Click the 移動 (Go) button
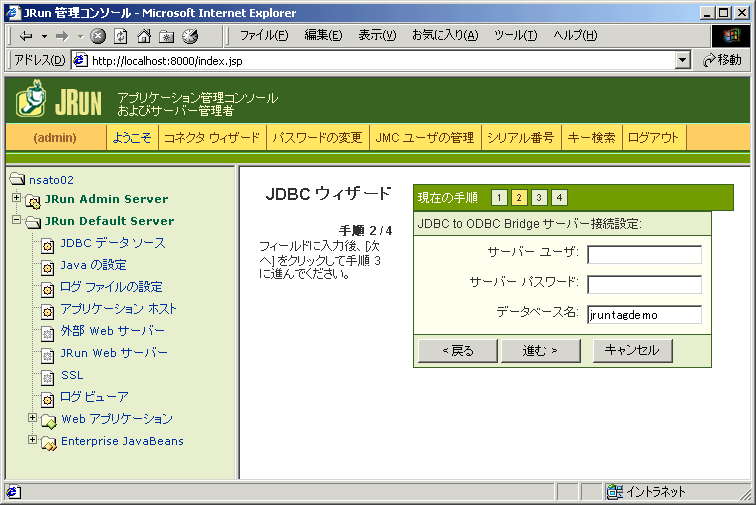The height and width of the screenshot is (505, 756). coord(722,60)
